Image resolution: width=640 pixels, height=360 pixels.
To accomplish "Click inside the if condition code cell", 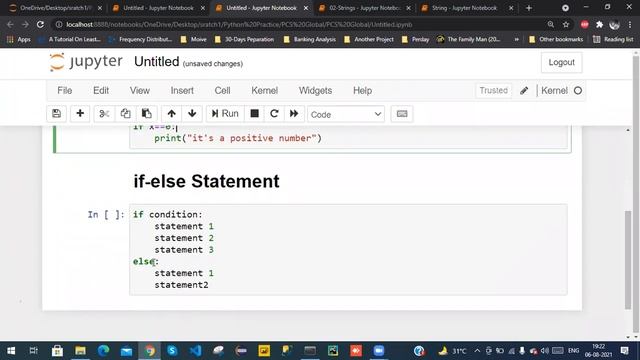I will point(348,249).
